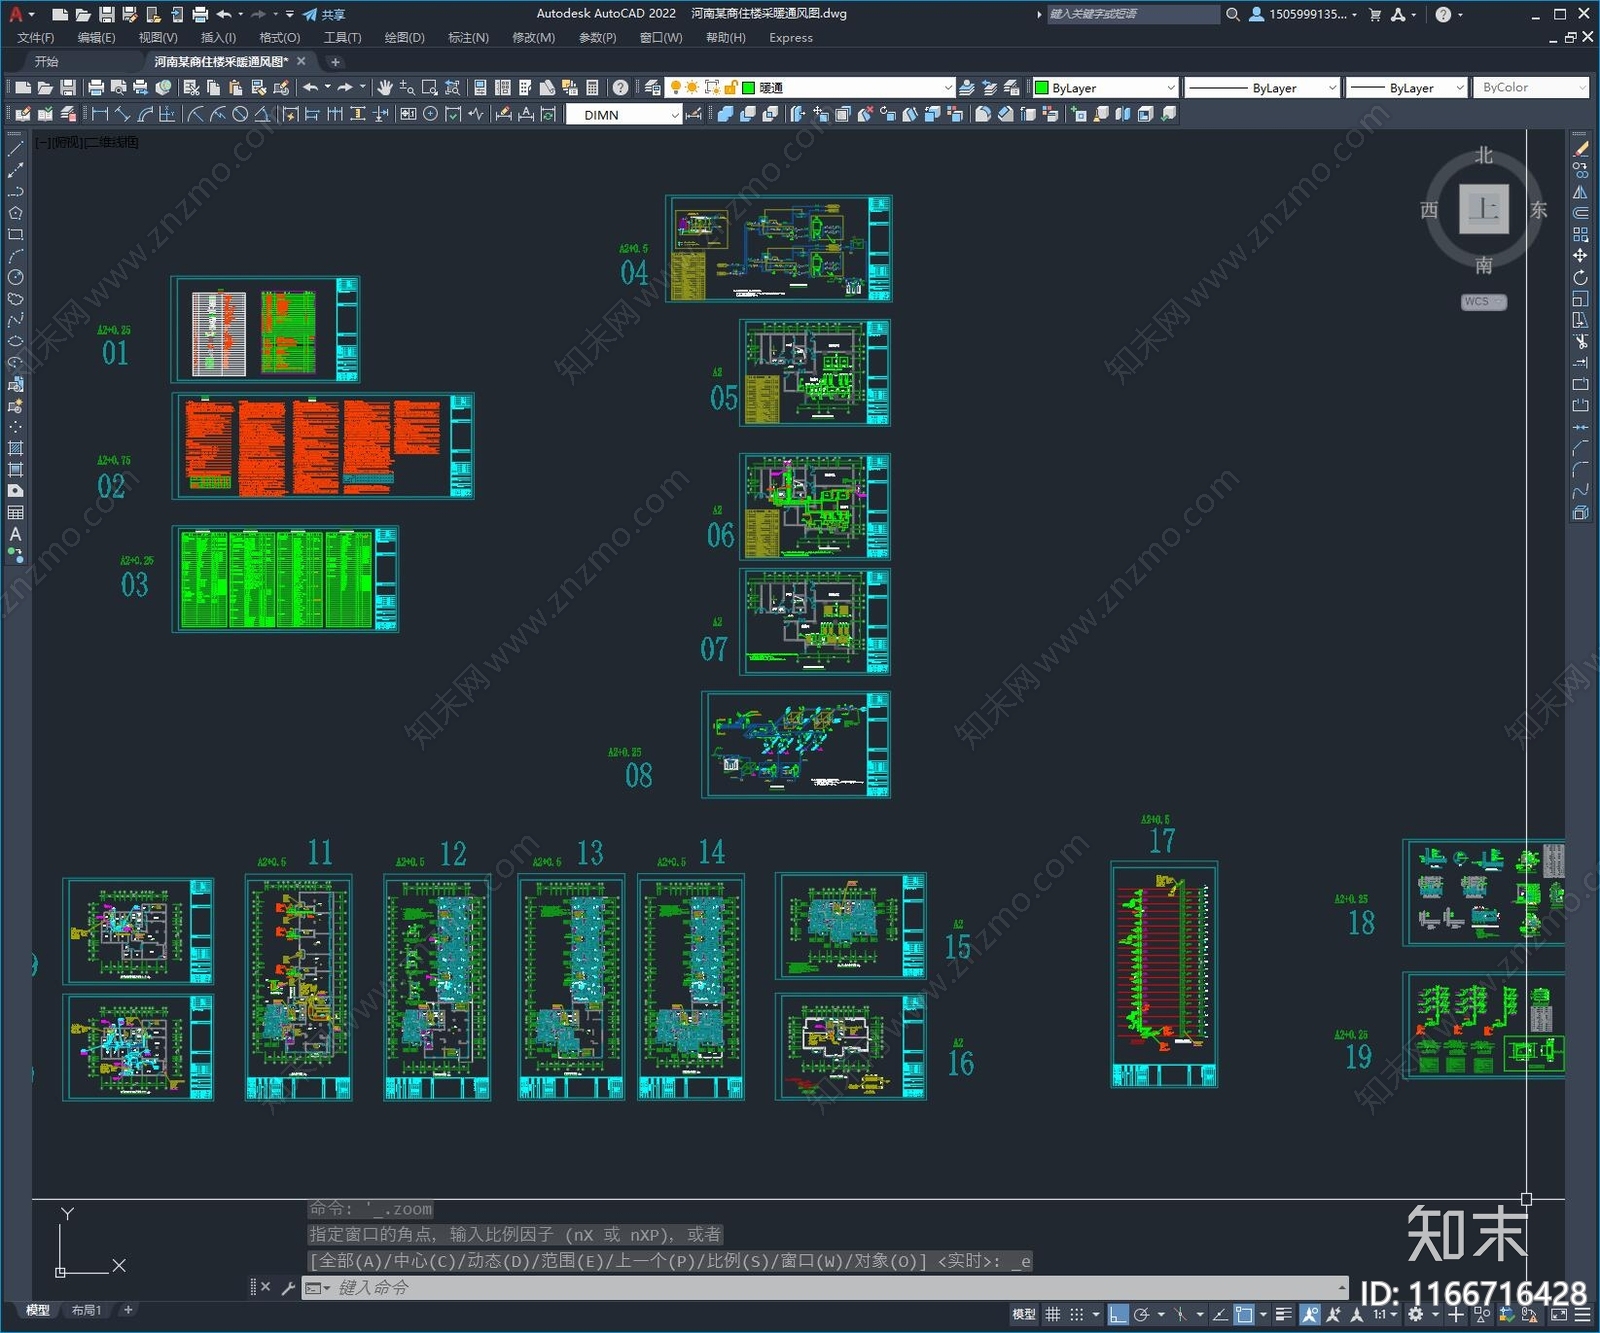Image resolution: width=1600 pixels, height=1333 pixels.
Task: Open the Plot print icon in standard toolbar
Action: click(x=96, y=88)
